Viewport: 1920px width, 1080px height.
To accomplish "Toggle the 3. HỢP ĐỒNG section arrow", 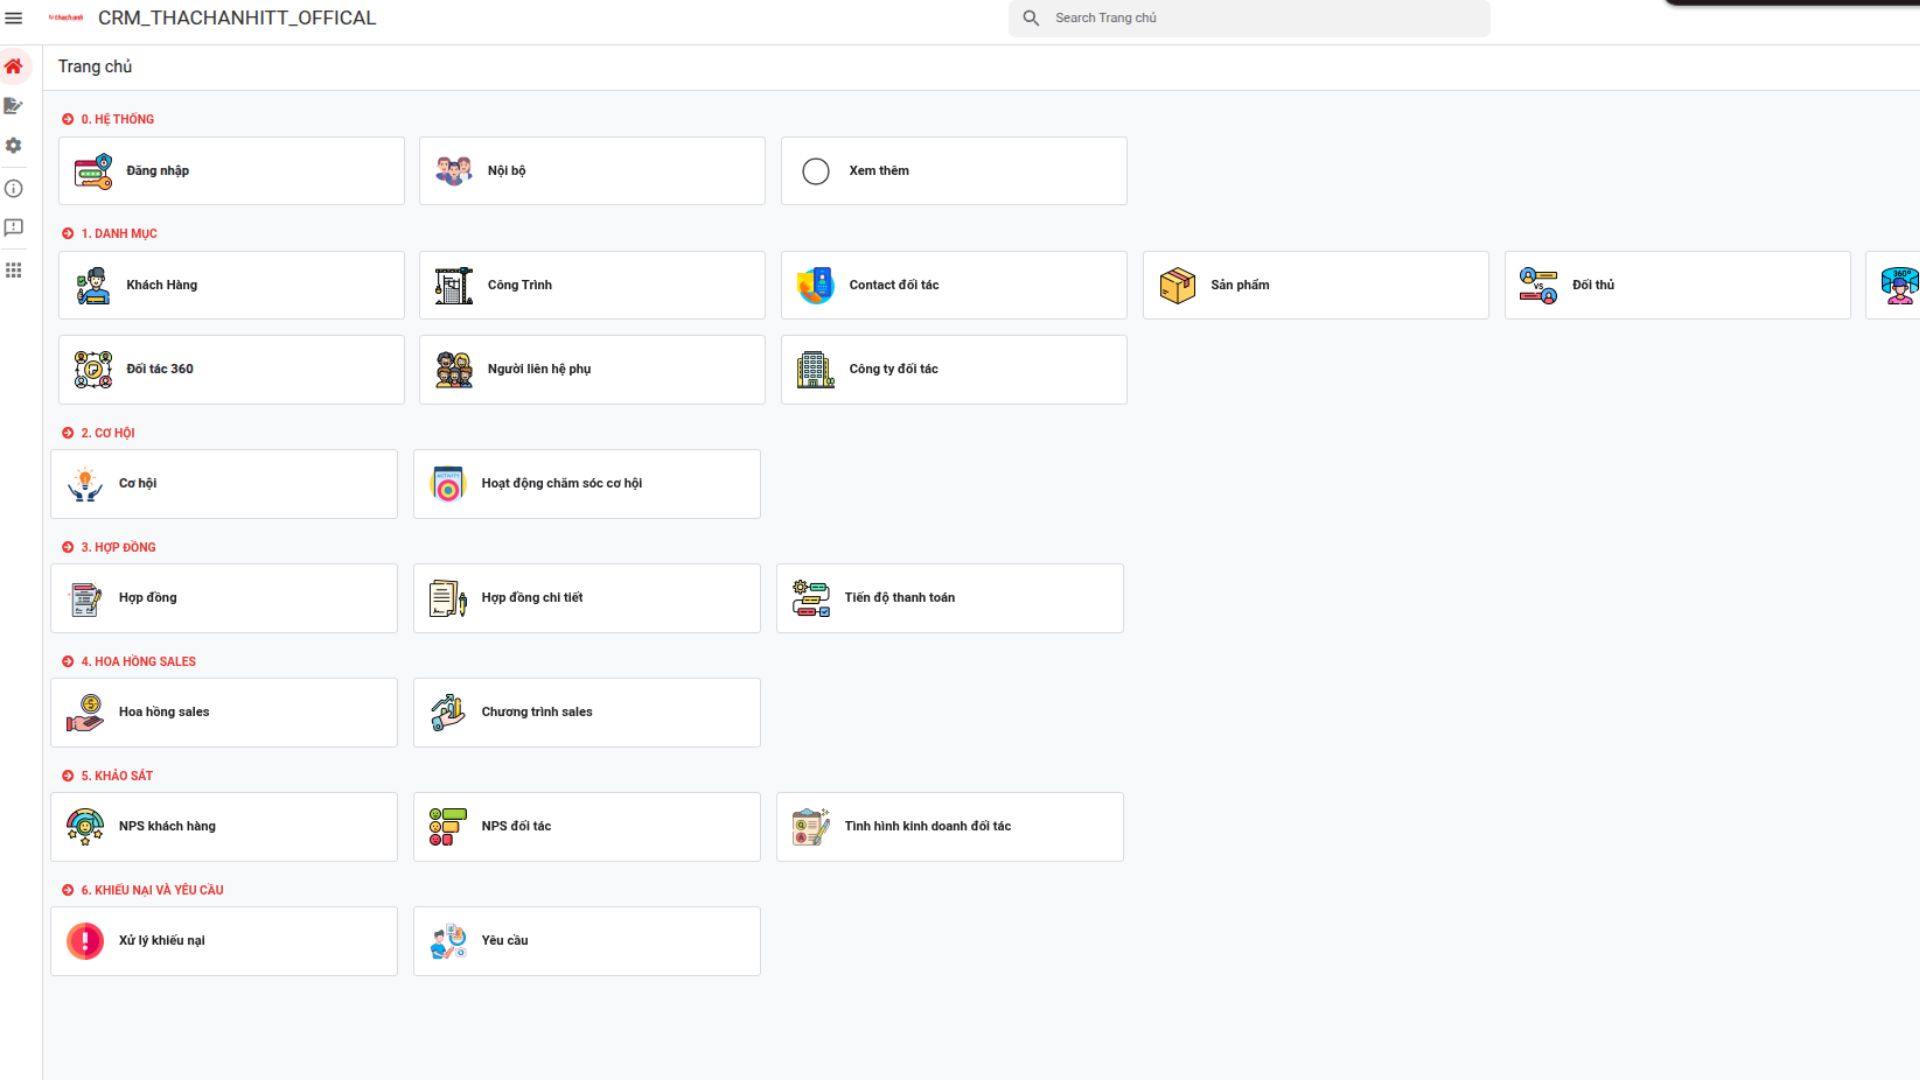I will [68, 547].
